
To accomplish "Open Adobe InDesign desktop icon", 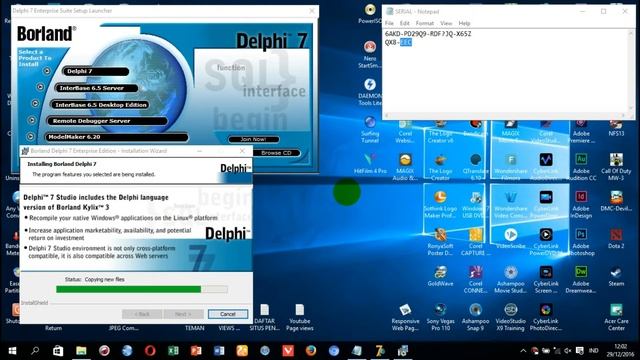I will pos(581,204).
